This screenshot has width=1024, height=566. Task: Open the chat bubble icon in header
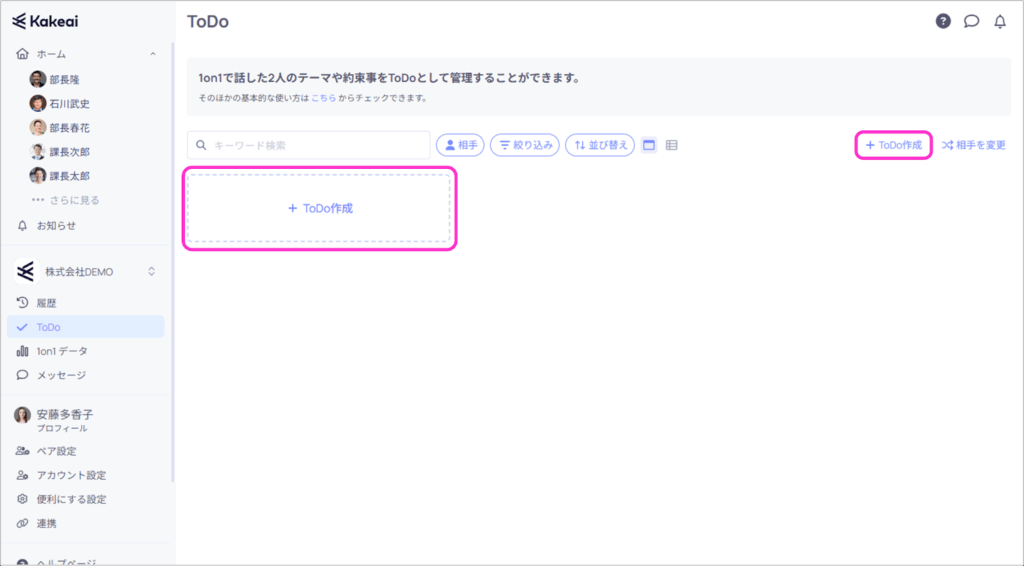[971, 21]
